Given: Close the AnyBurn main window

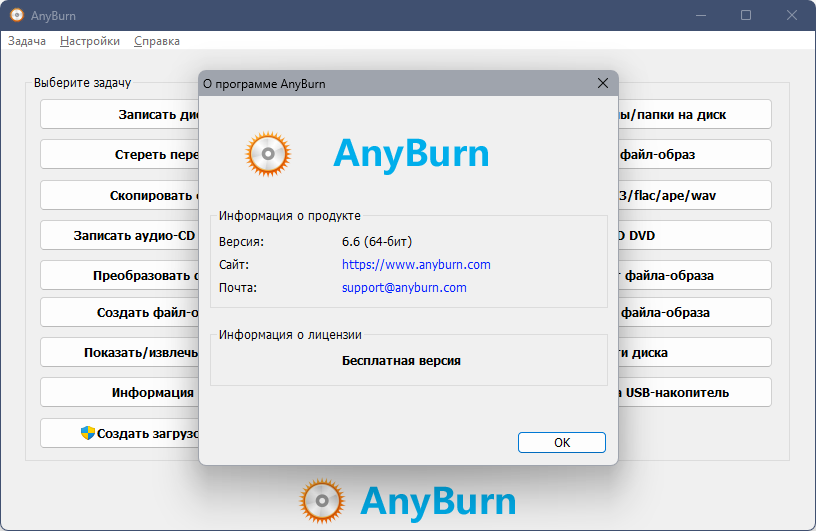Looking at the screenshot, I should point(791,16).
